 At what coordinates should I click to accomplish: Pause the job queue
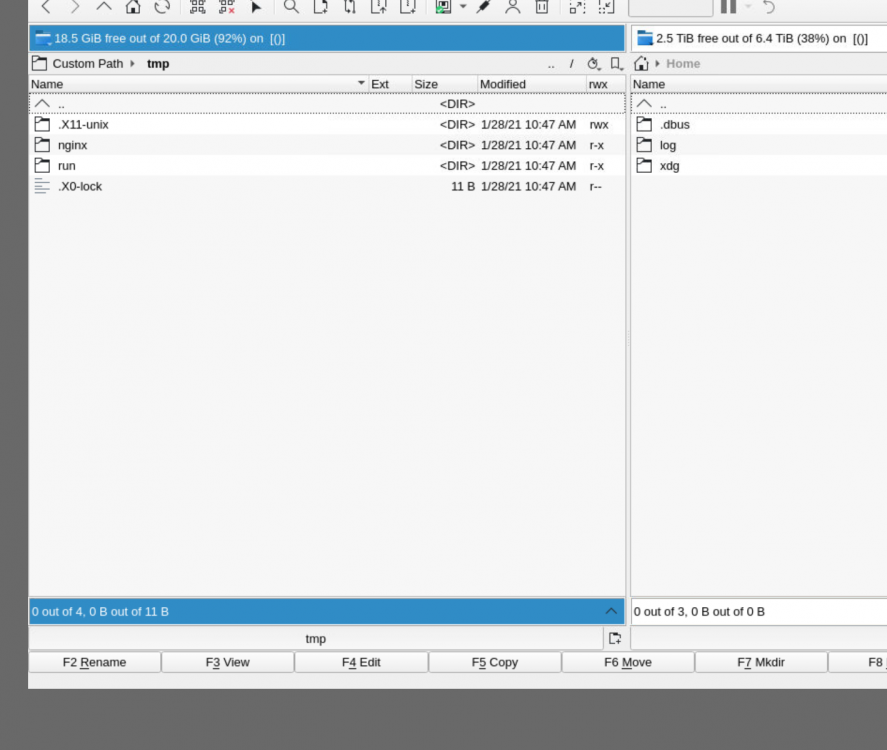point(729,7)
